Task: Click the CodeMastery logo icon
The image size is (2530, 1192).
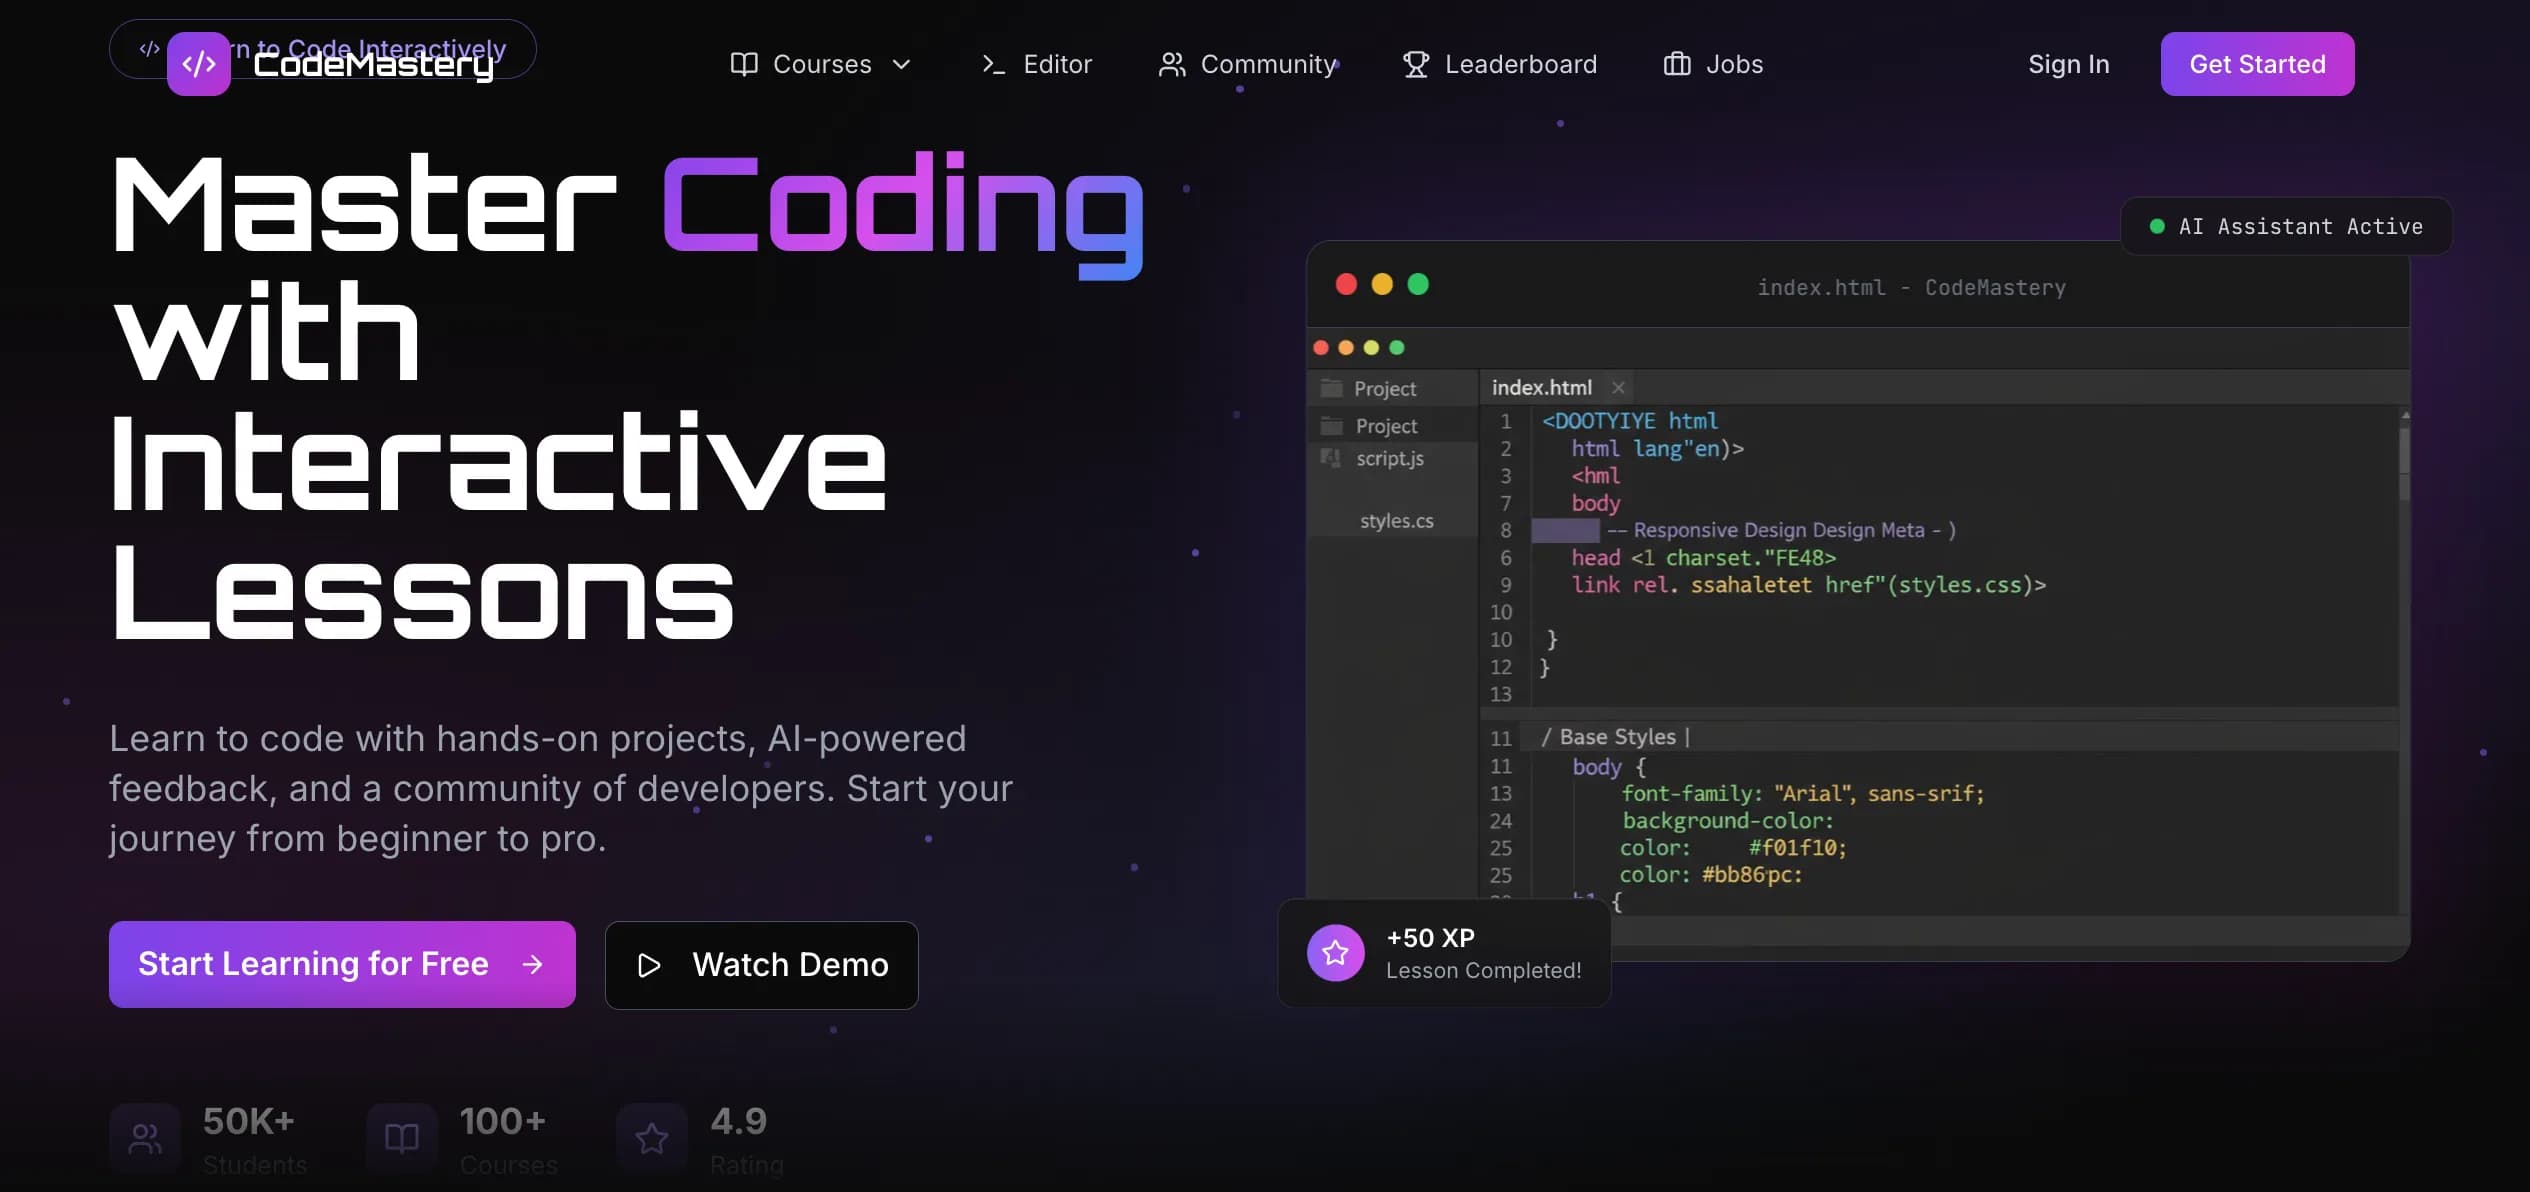Action: 199,64
